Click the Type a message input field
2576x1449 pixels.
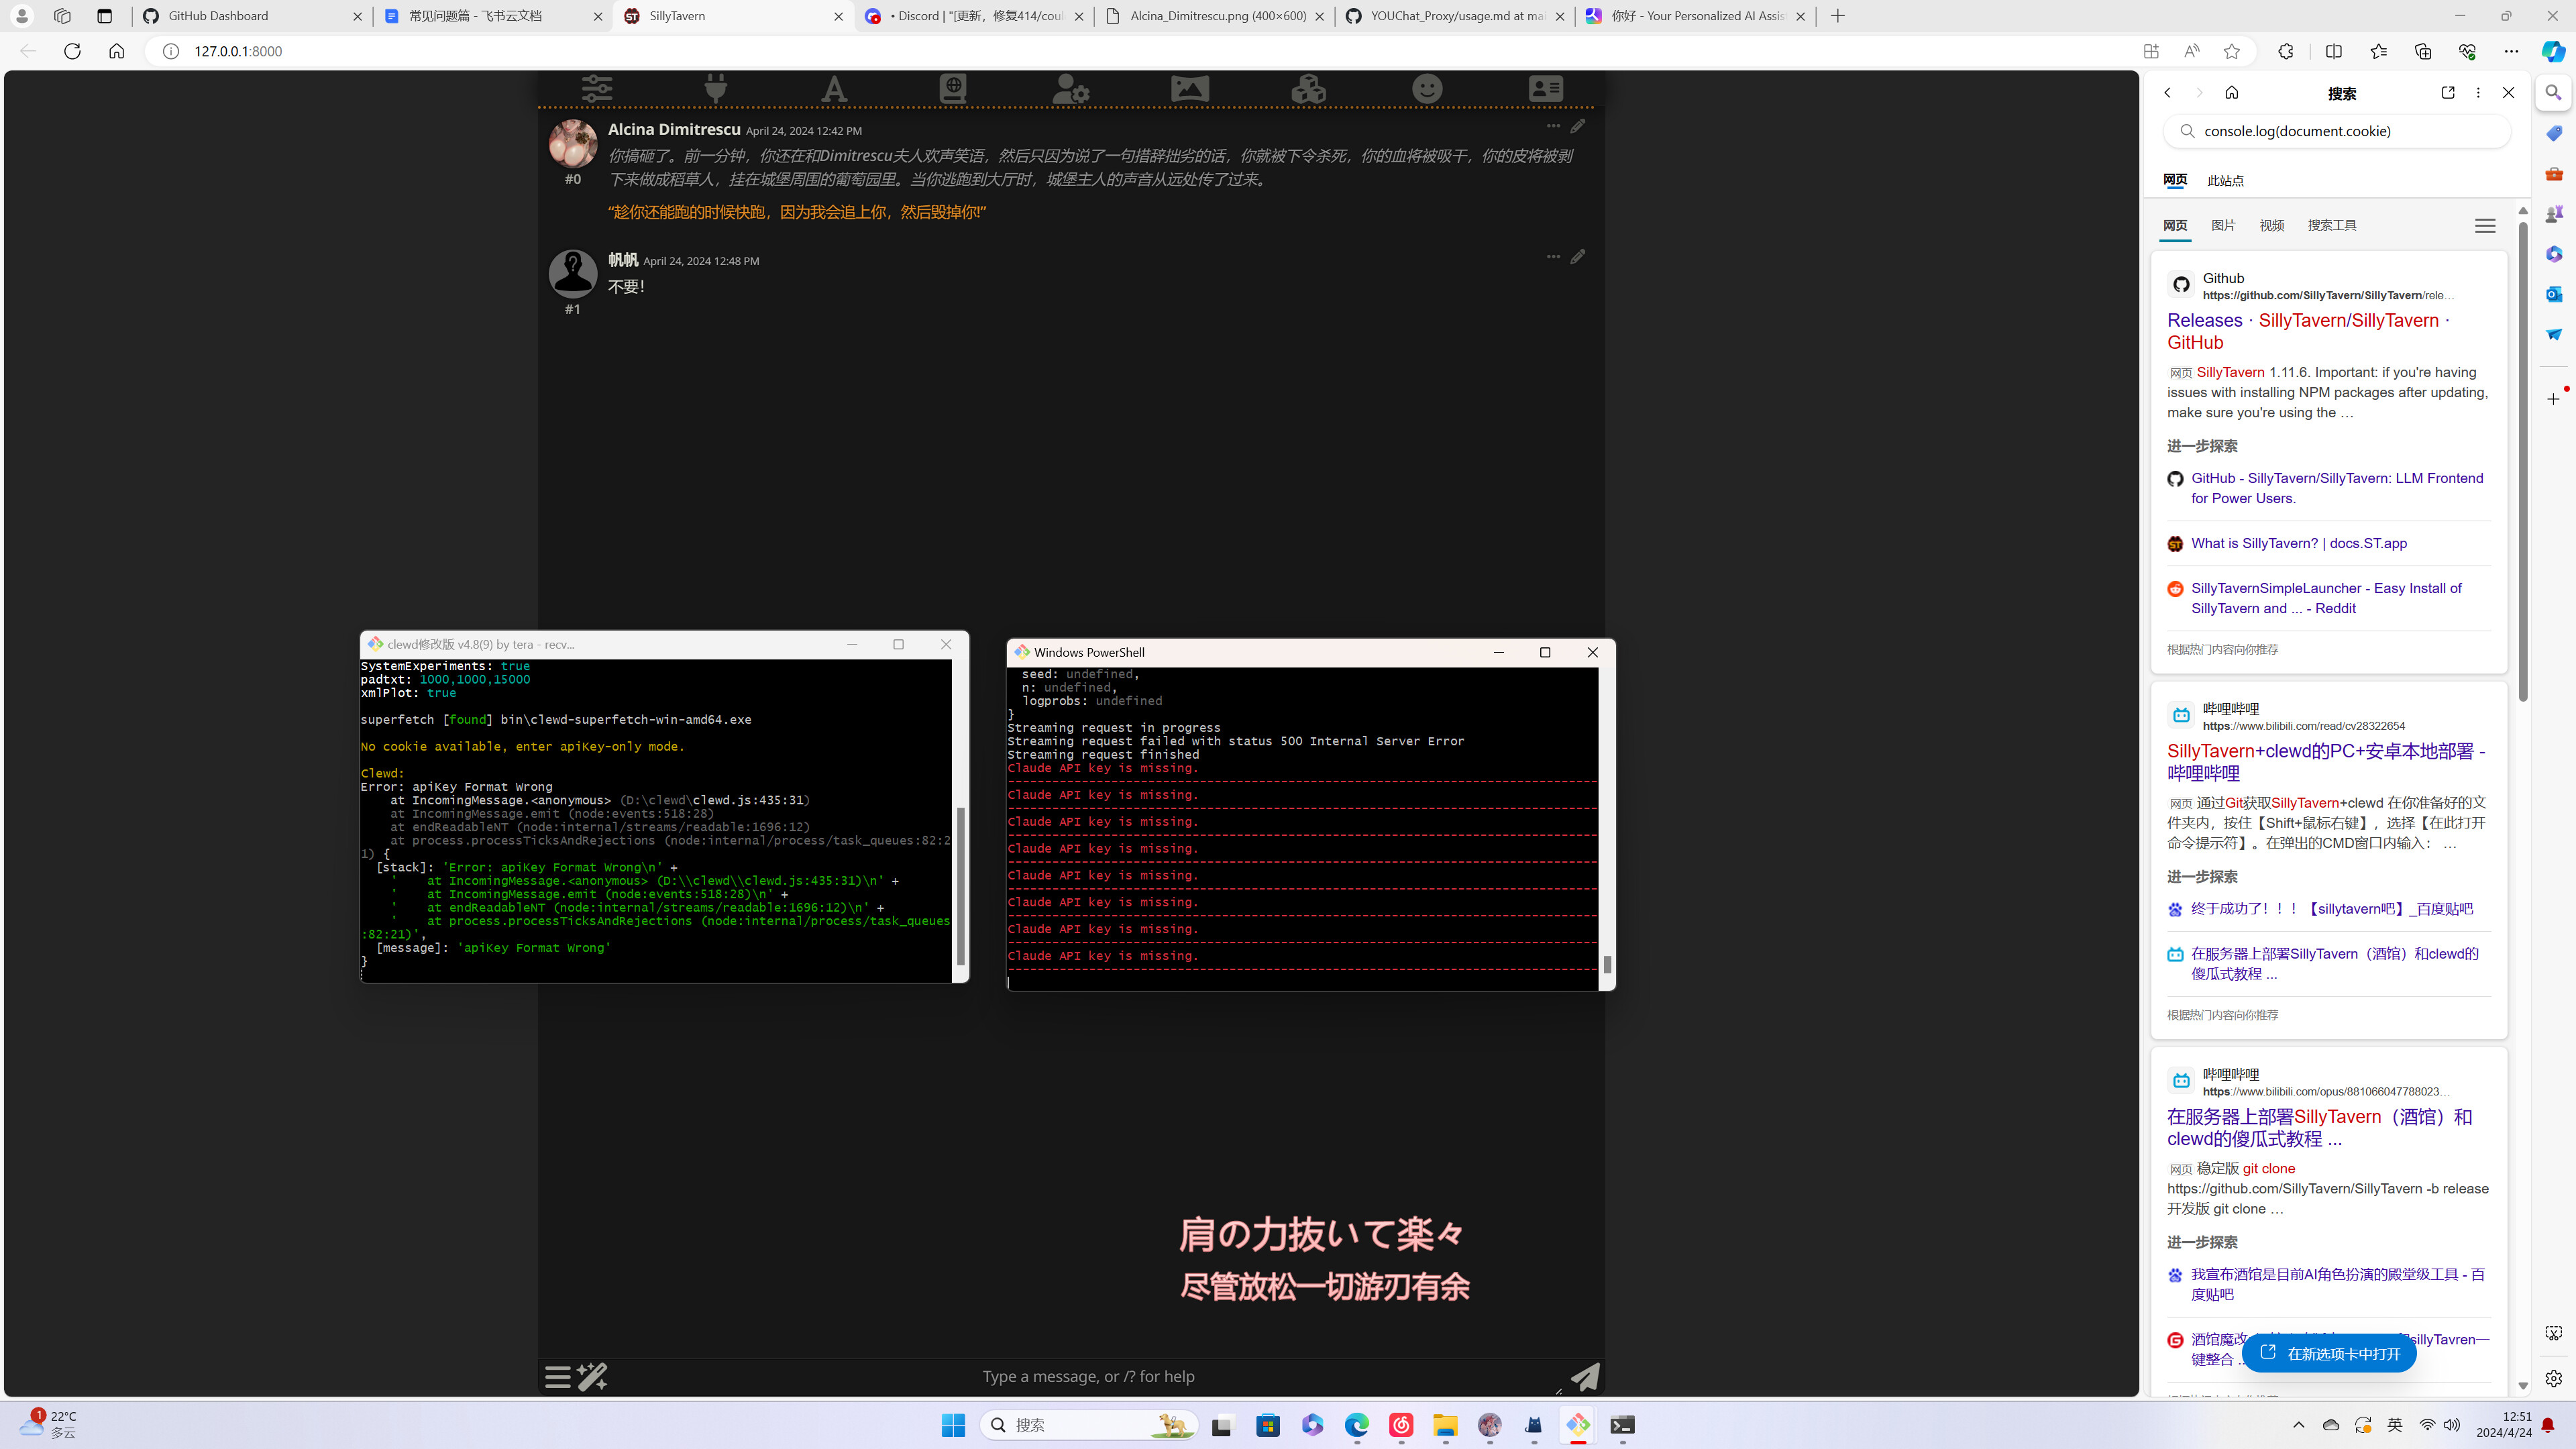click(x=1088, y=1376)
